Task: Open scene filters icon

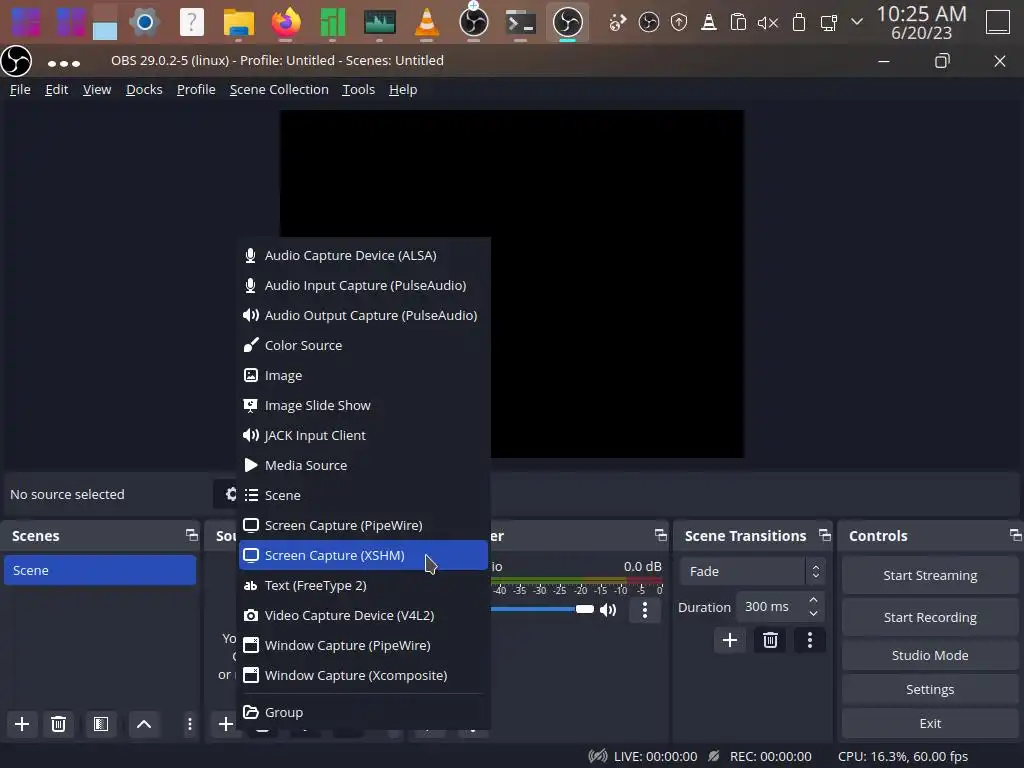Action: [101, 724]
